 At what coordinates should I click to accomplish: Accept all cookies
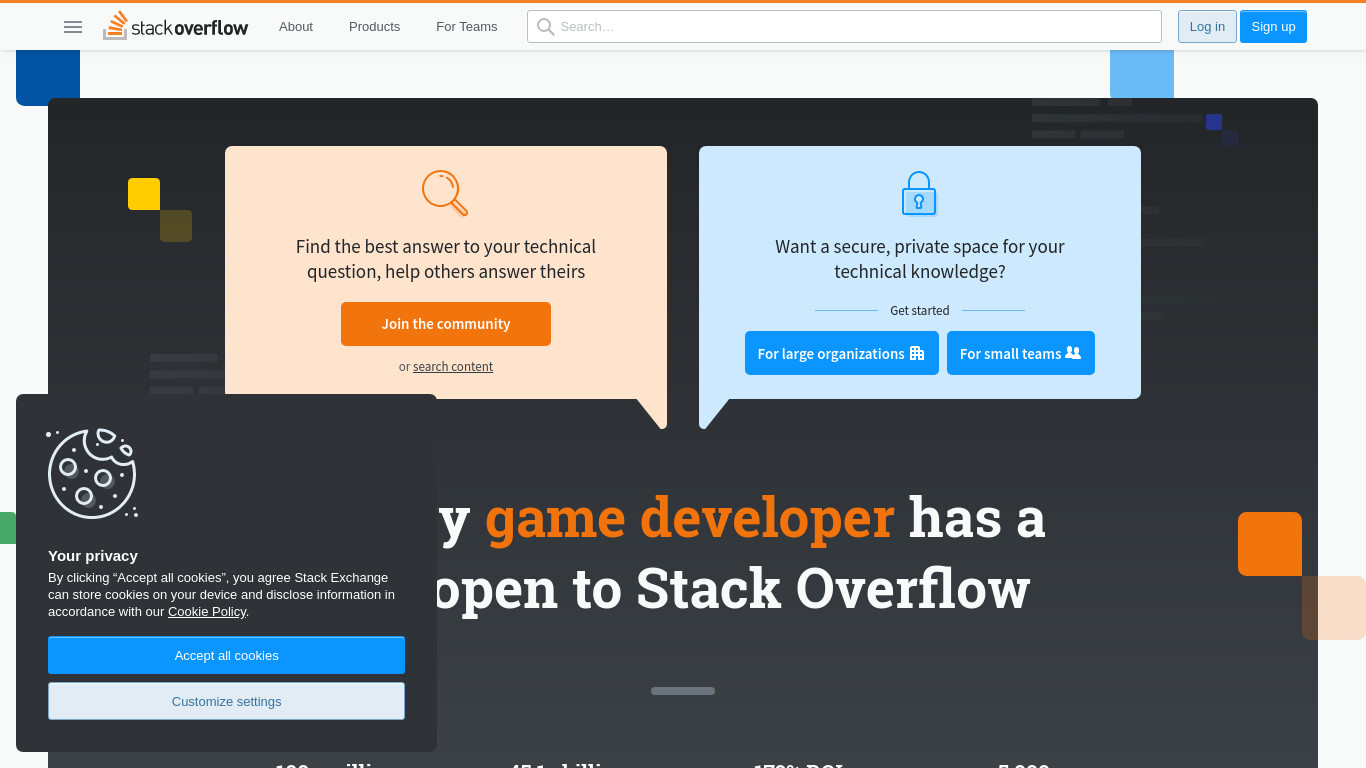[226, 655]
